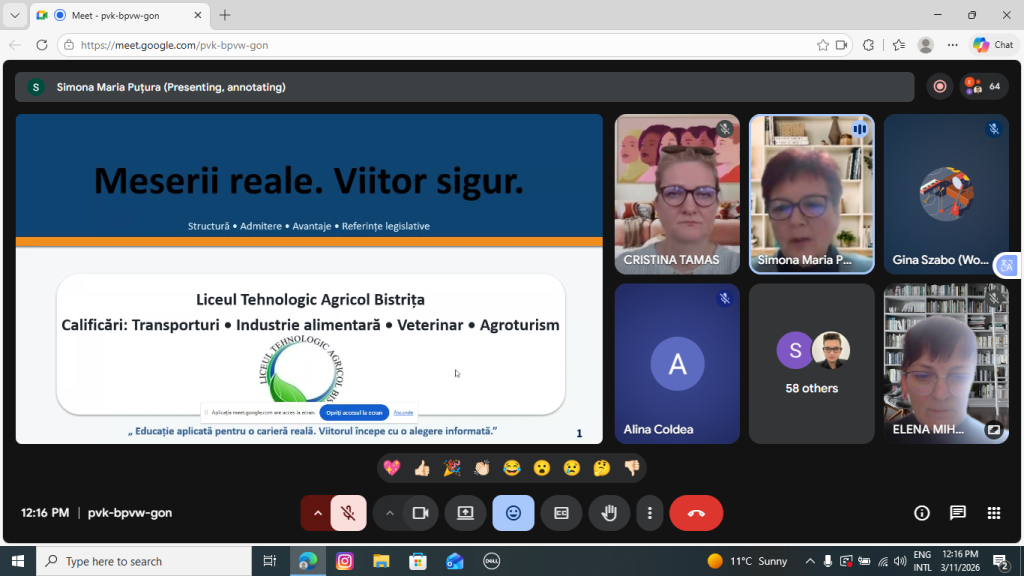Open the browser tab search dropdown

click(x=14, y=15)
